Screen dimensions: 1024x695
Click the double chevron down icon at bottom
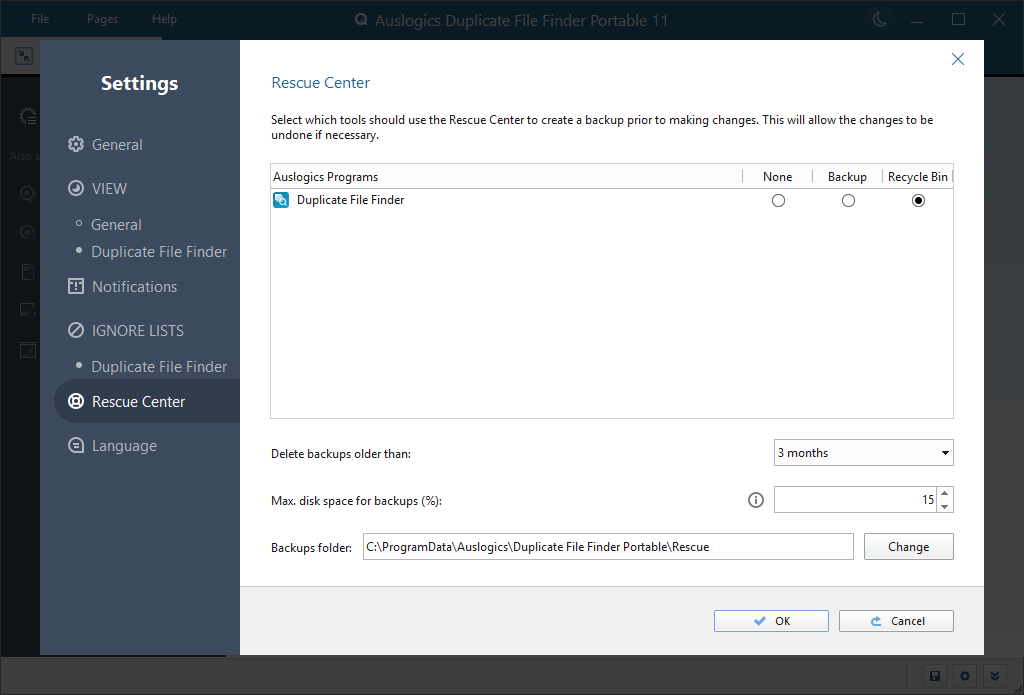pos(995,676)
